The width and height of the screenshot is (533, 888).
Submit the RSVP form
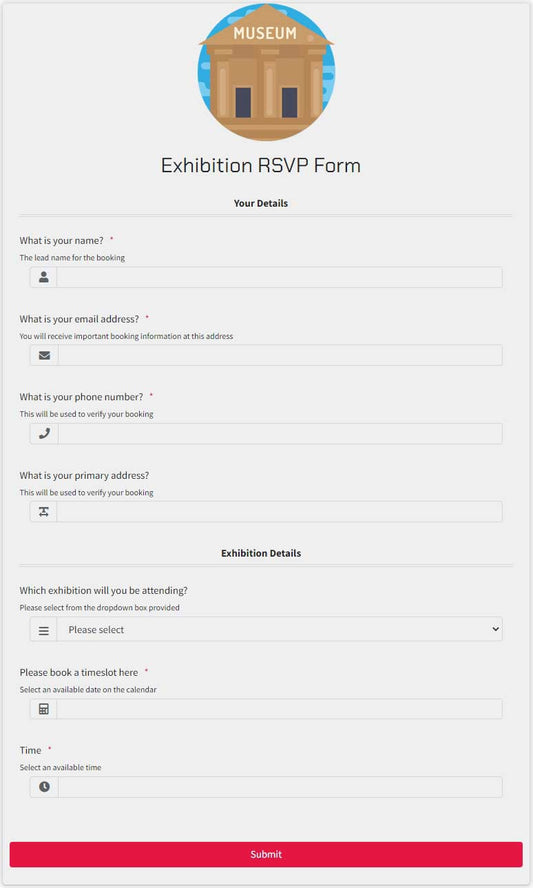[266, 854]
